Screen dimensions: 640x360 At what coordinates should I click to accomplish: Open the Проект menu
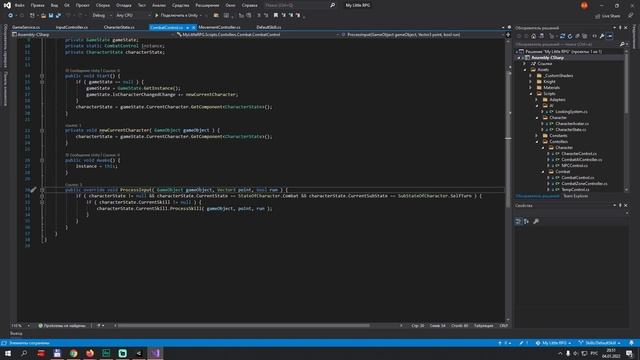click(x=82, y=5)
